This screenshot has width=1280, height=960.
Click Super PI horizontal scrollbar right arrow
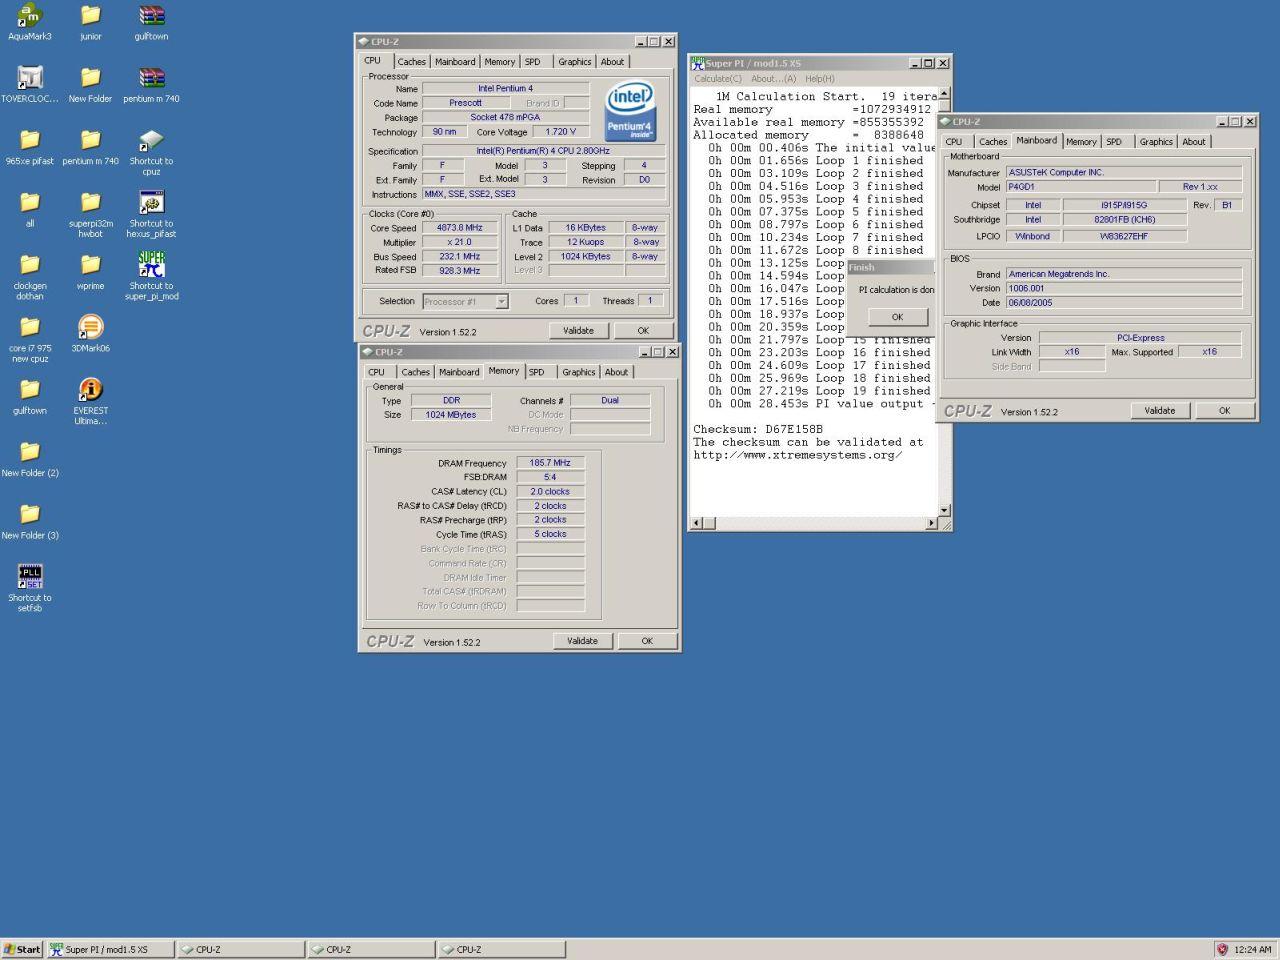[x=930, y=523]
